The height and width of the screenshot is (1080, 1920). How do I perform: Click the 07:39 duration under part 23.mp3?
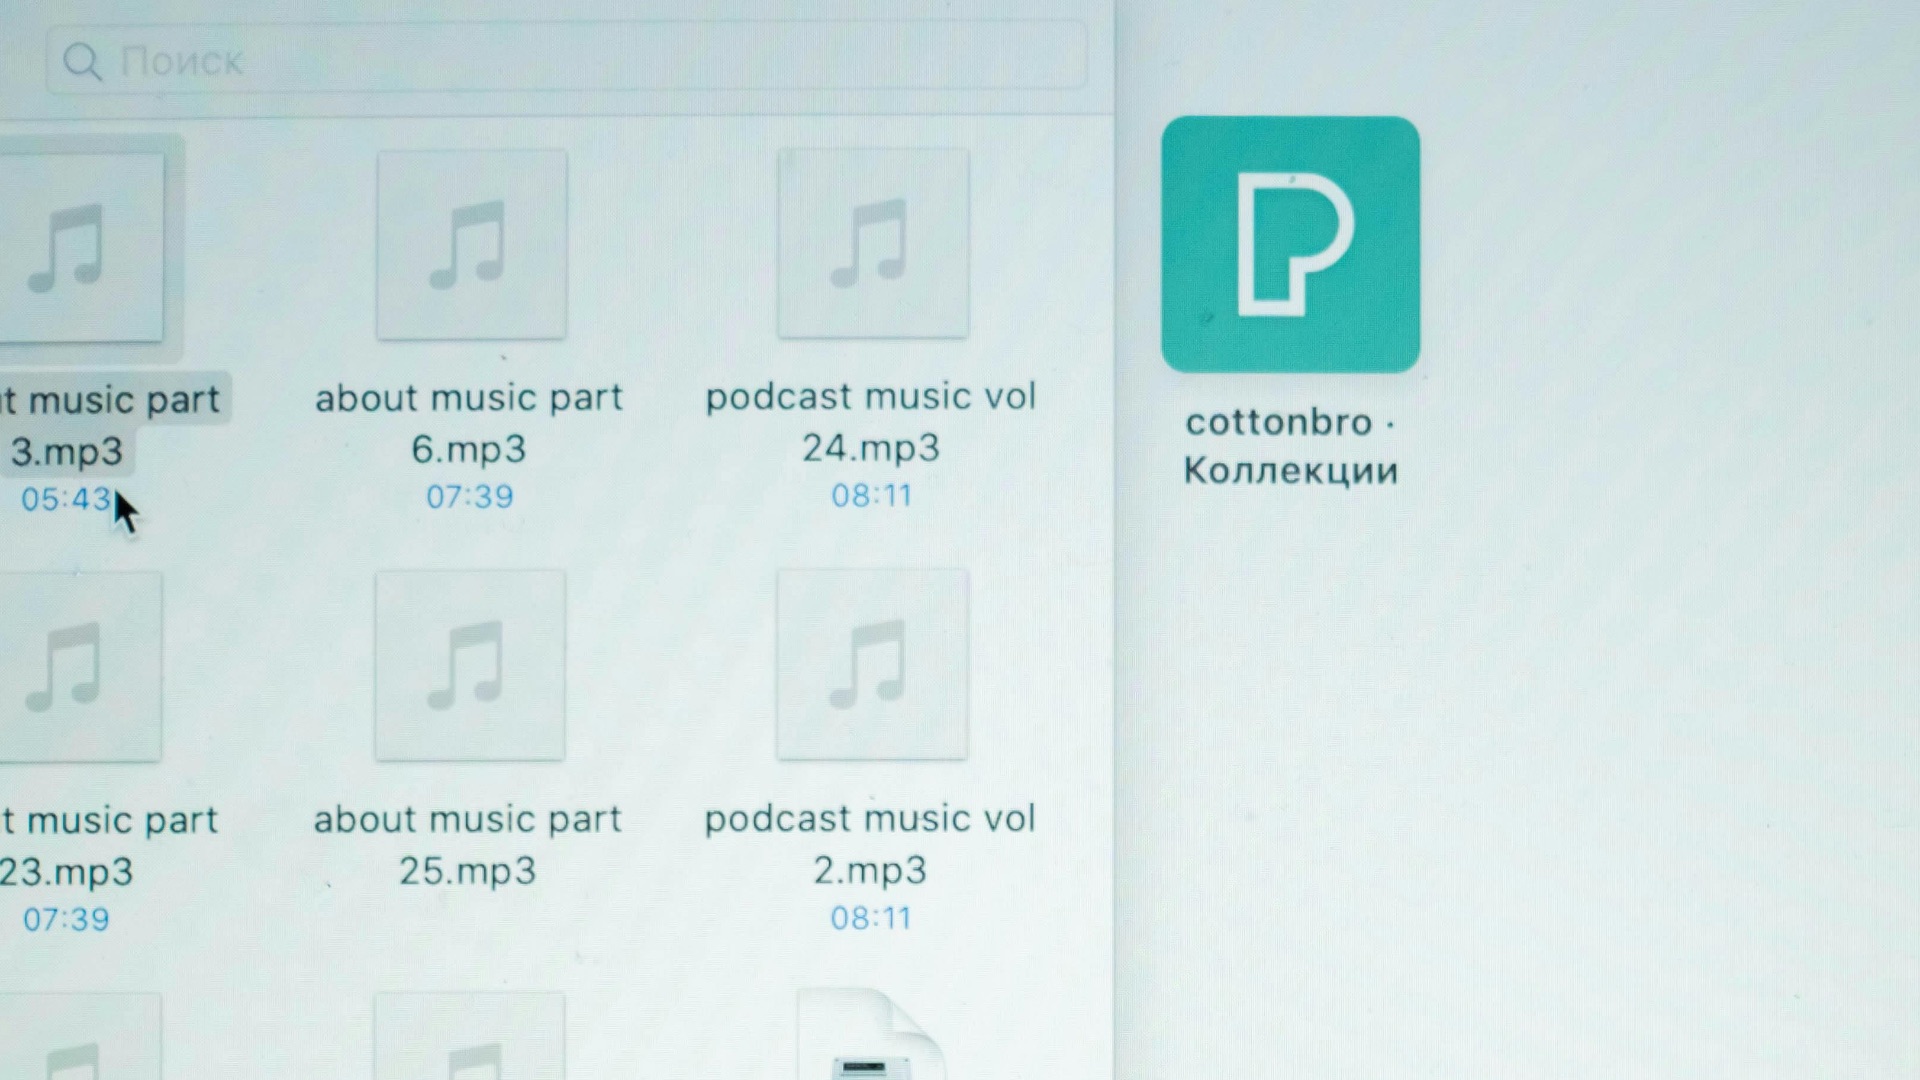coord(66,919)
